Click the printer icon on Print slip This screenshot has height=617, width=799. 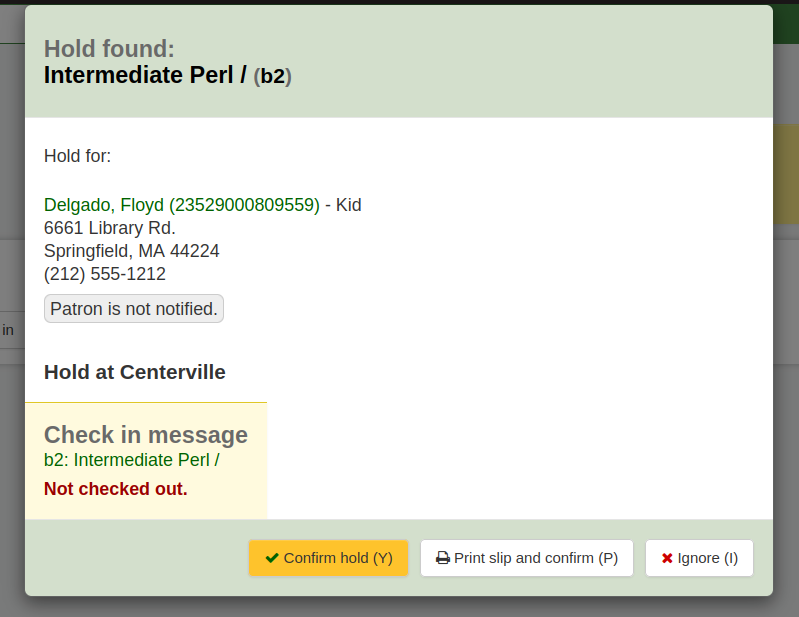coord(443,558)
